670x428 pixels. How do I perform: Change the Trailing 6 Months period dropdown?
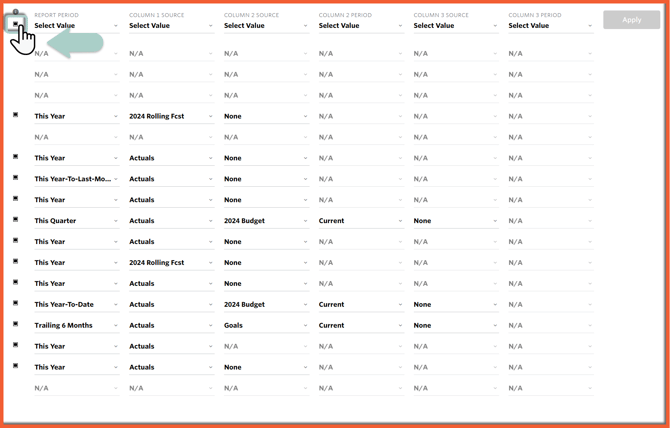(76, 325)
